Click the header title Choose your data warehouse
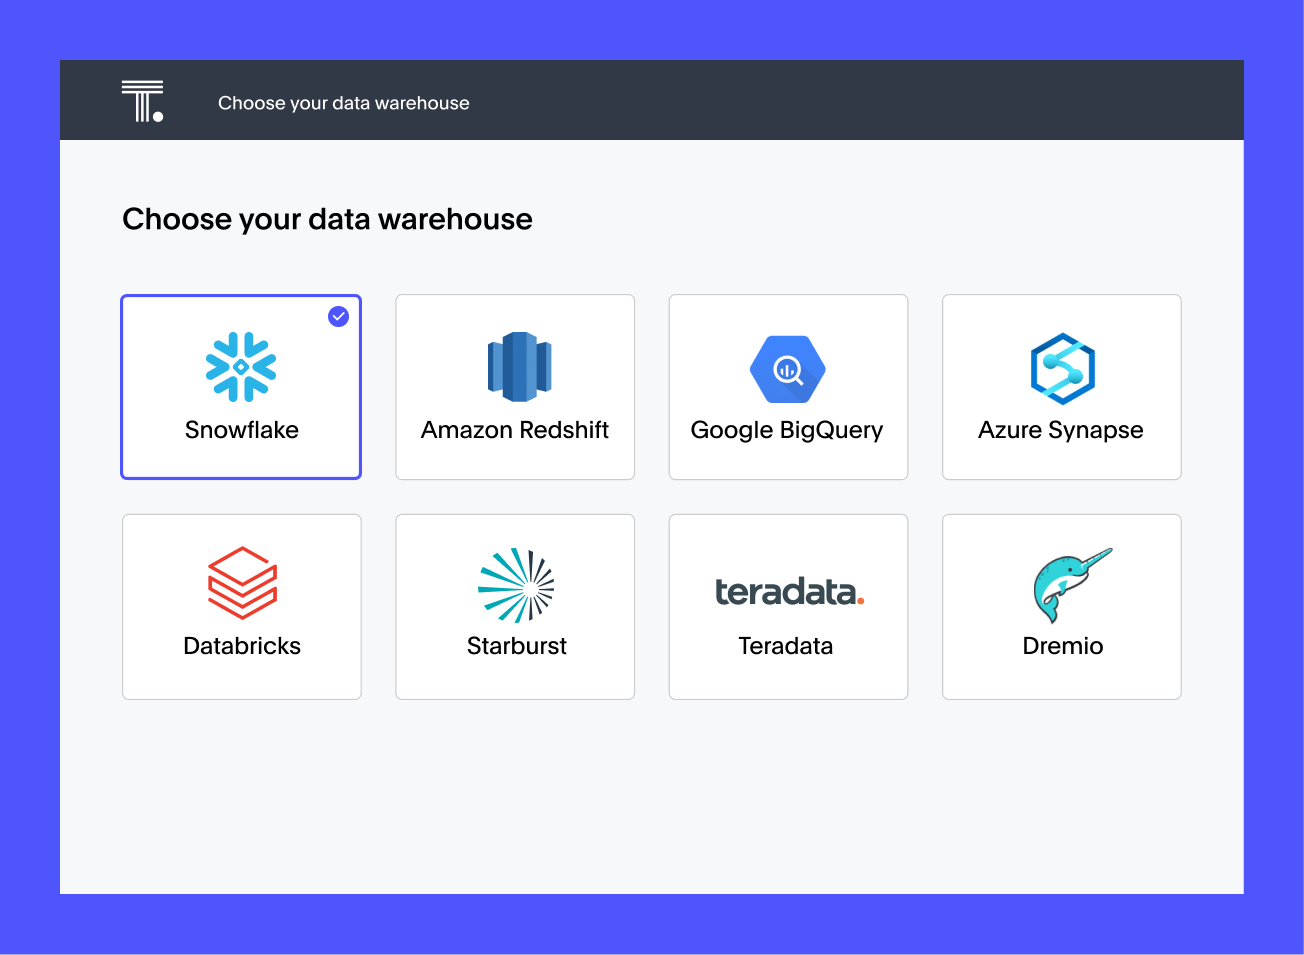The image size is (1304, 955). (x=344, y=103)
